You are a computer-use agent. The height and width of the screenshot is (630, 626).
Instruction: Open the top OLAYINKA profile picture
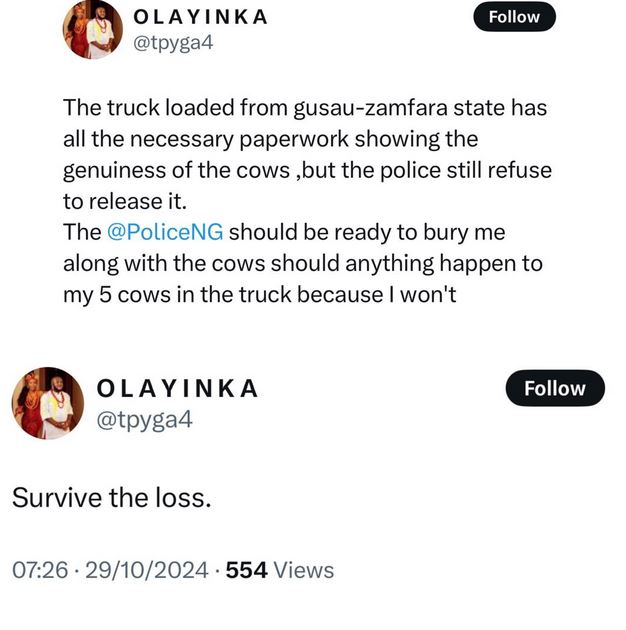92,30
